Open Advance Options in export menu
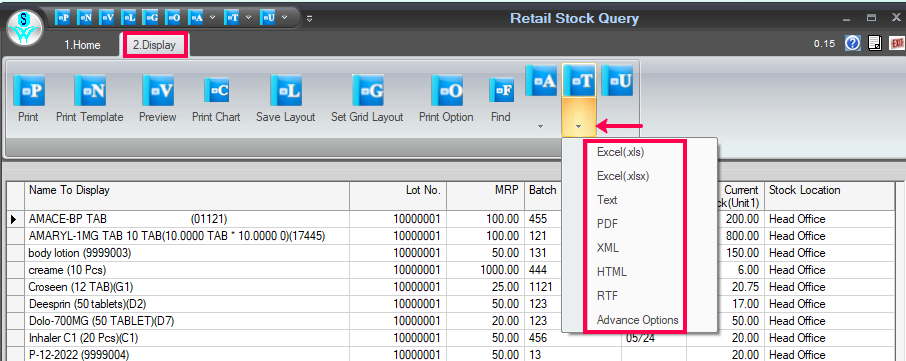Viewport: 906px width, 361px height. click(637, 320)
